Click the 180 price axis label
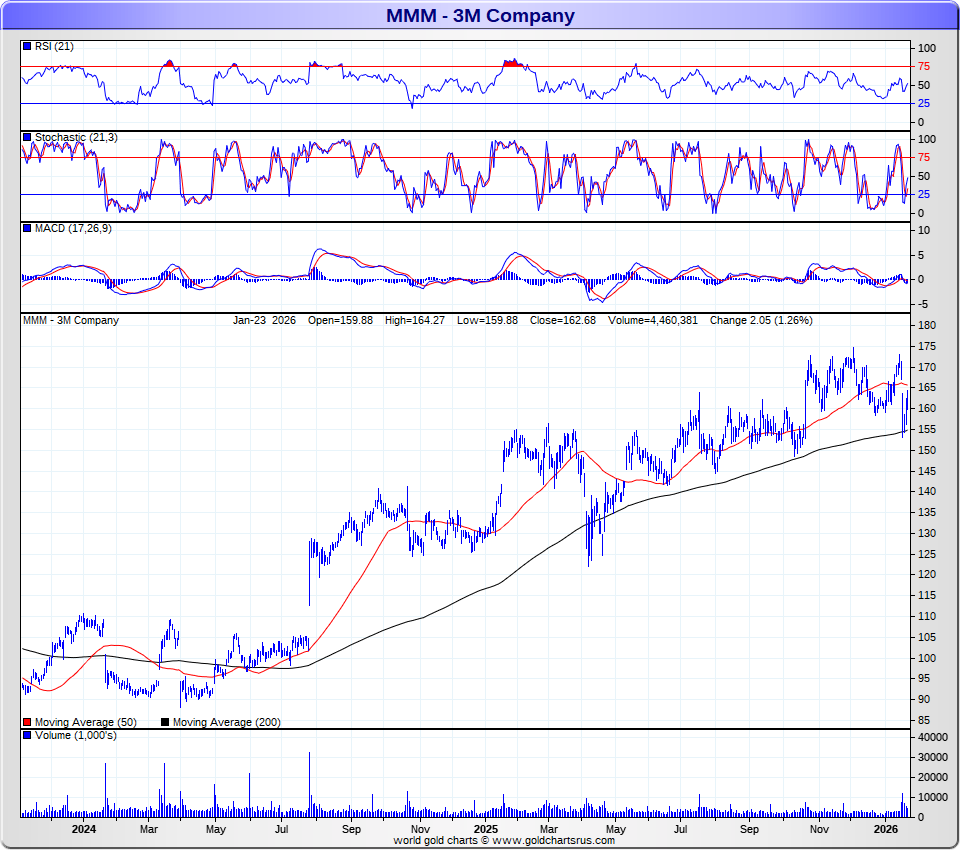Image resolution: width=960 pixels, height=850 pixels. click(x=927, y=325)
